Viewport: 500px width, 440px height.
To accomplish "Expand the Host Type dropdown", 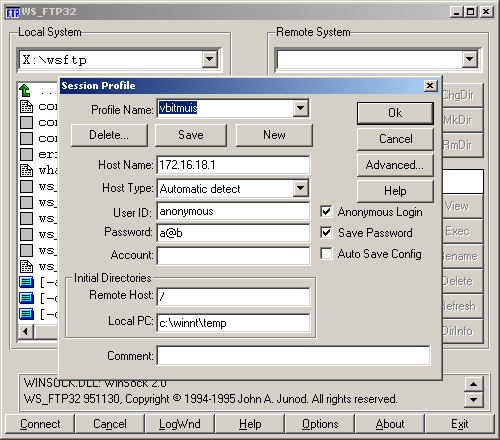I will click(300, 188).
